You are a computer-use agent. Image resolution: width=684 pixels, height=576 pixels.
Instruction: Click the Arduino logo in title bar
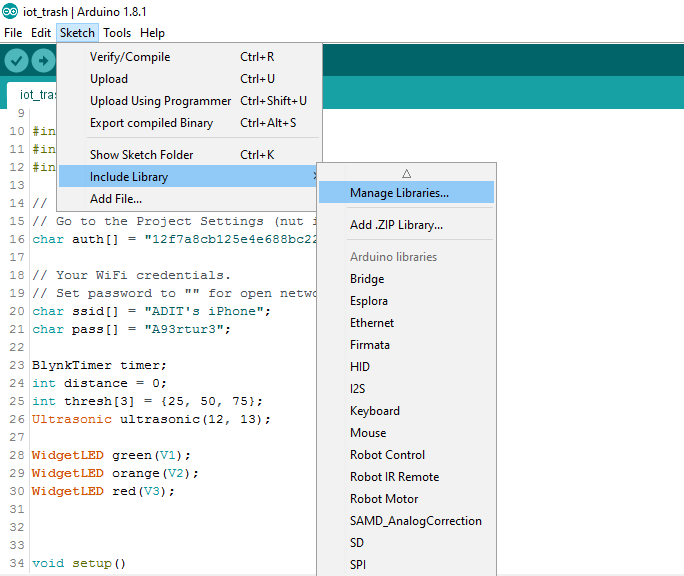(x=10, y=11)
